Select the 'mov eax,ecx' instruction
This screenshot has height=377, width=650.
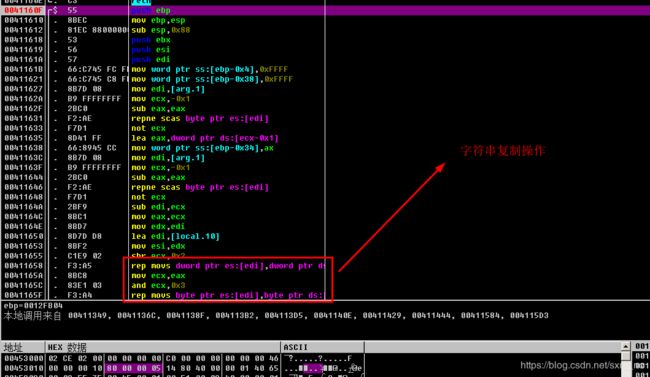click(158, 217)
